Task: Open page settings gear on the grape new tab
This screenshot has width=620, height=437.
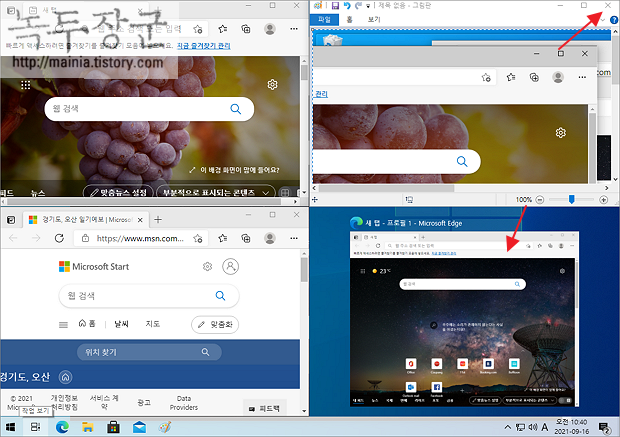Action: click(272, 84)
